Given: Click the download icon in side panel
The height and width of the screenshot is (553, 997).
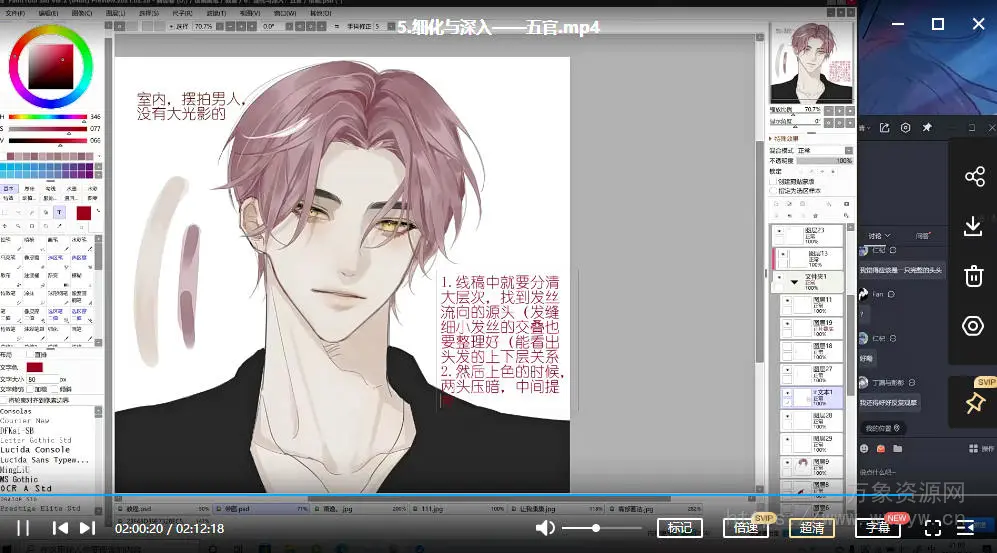Looking at the screenshot, I should point(973,227).
